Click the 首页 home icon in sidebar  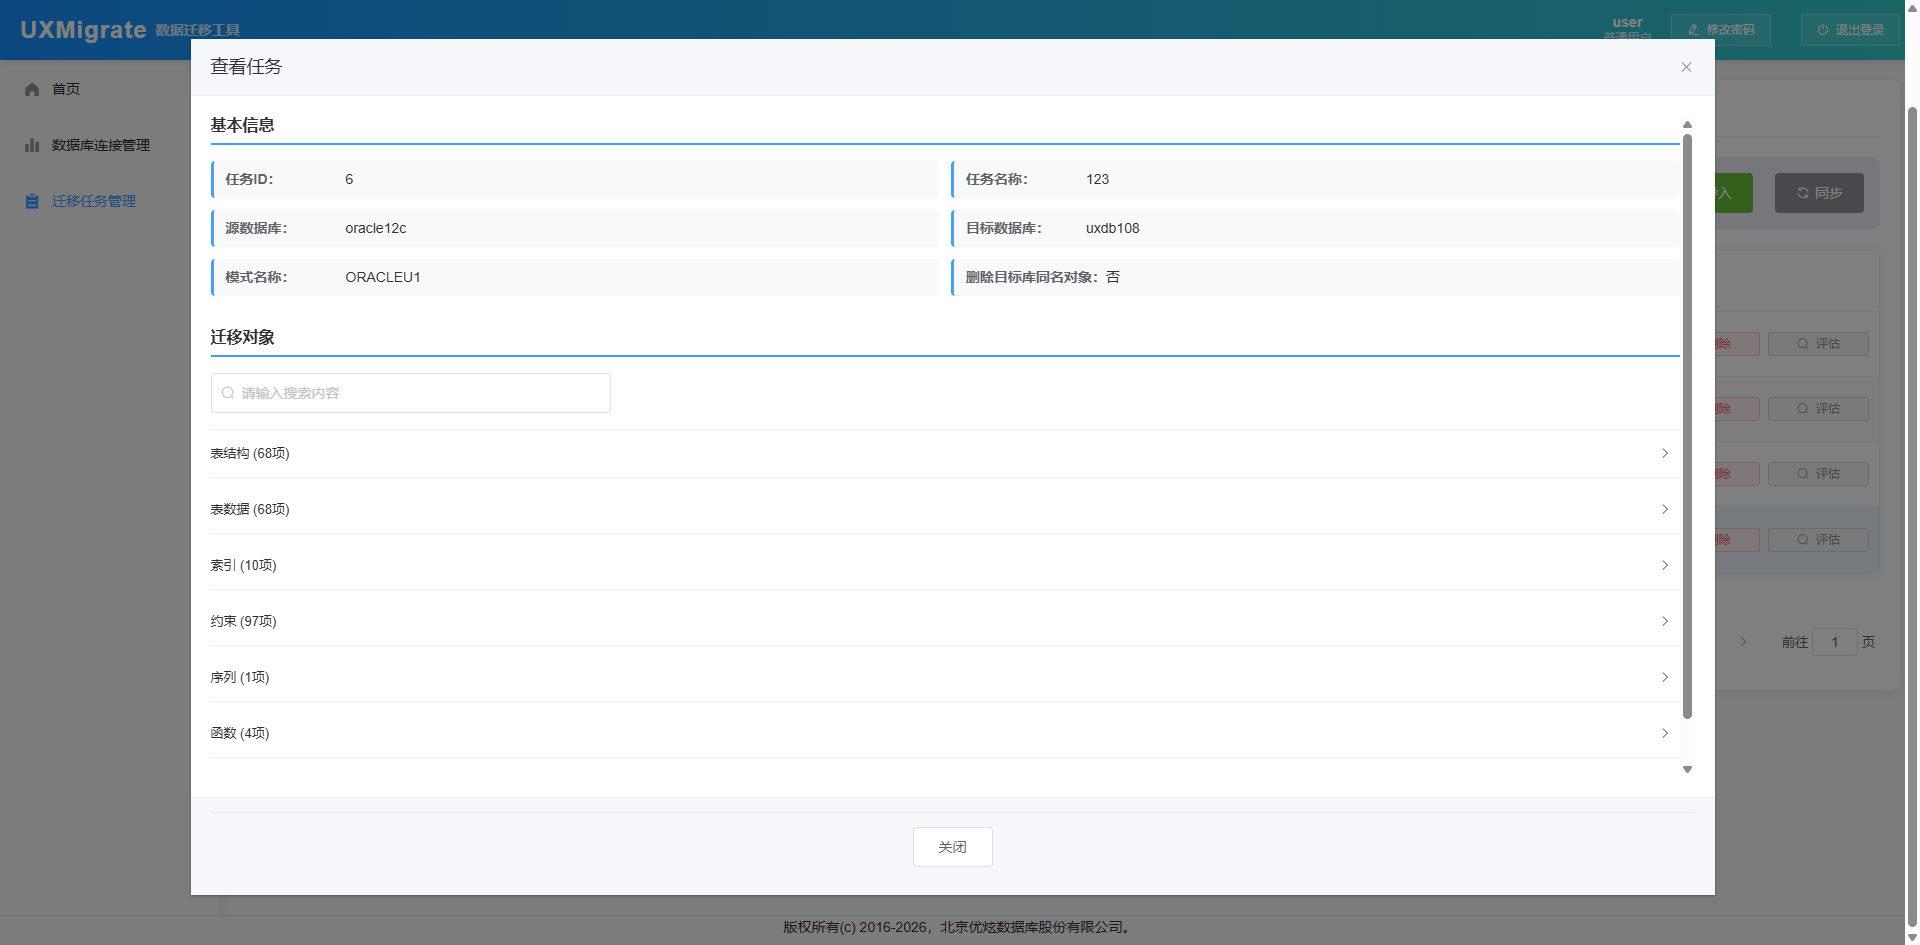[32, 89]
